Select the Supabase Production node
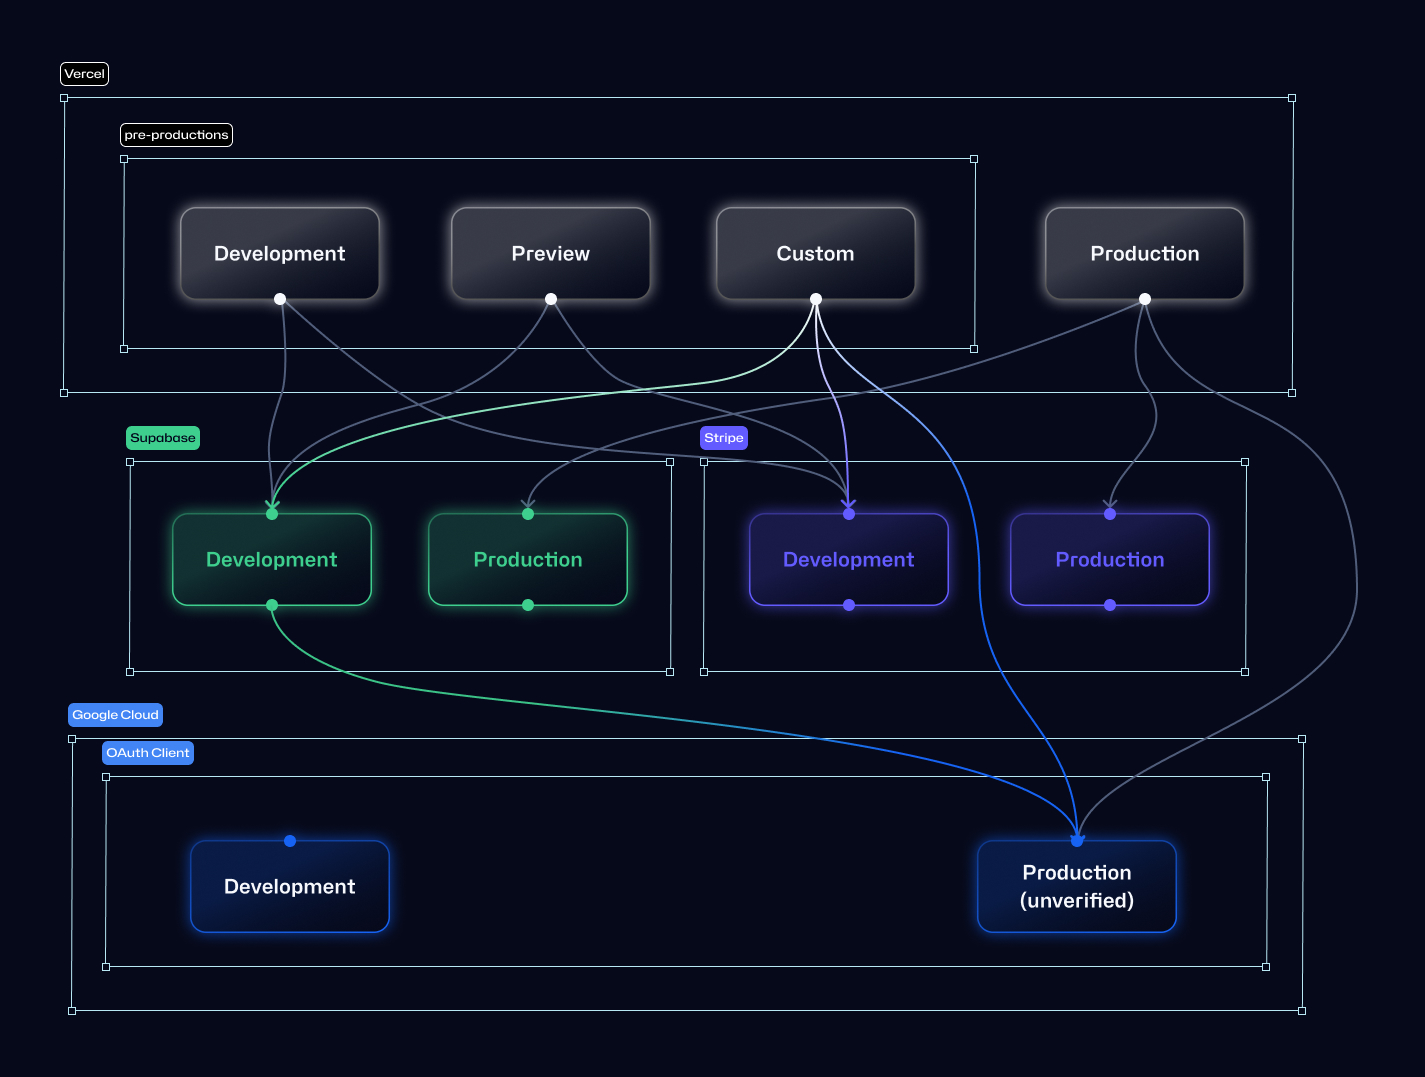1425x1077 pixels. pyautogui.click(x=528, y=559)
